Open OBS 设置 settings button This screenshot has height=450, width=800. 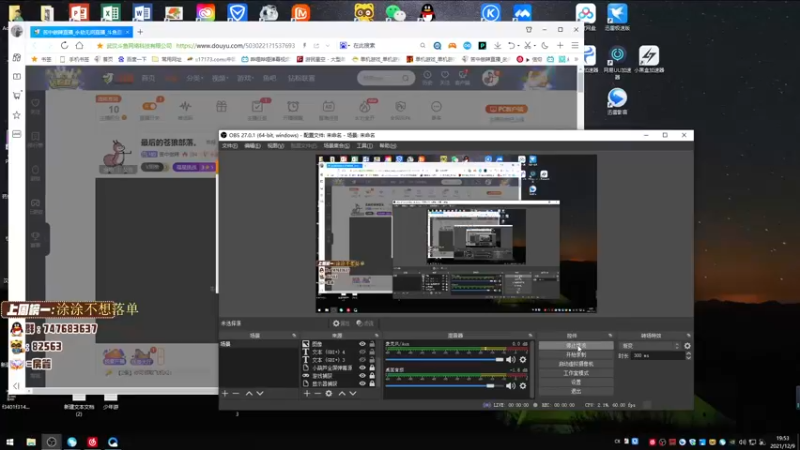(x=576, y=382)
